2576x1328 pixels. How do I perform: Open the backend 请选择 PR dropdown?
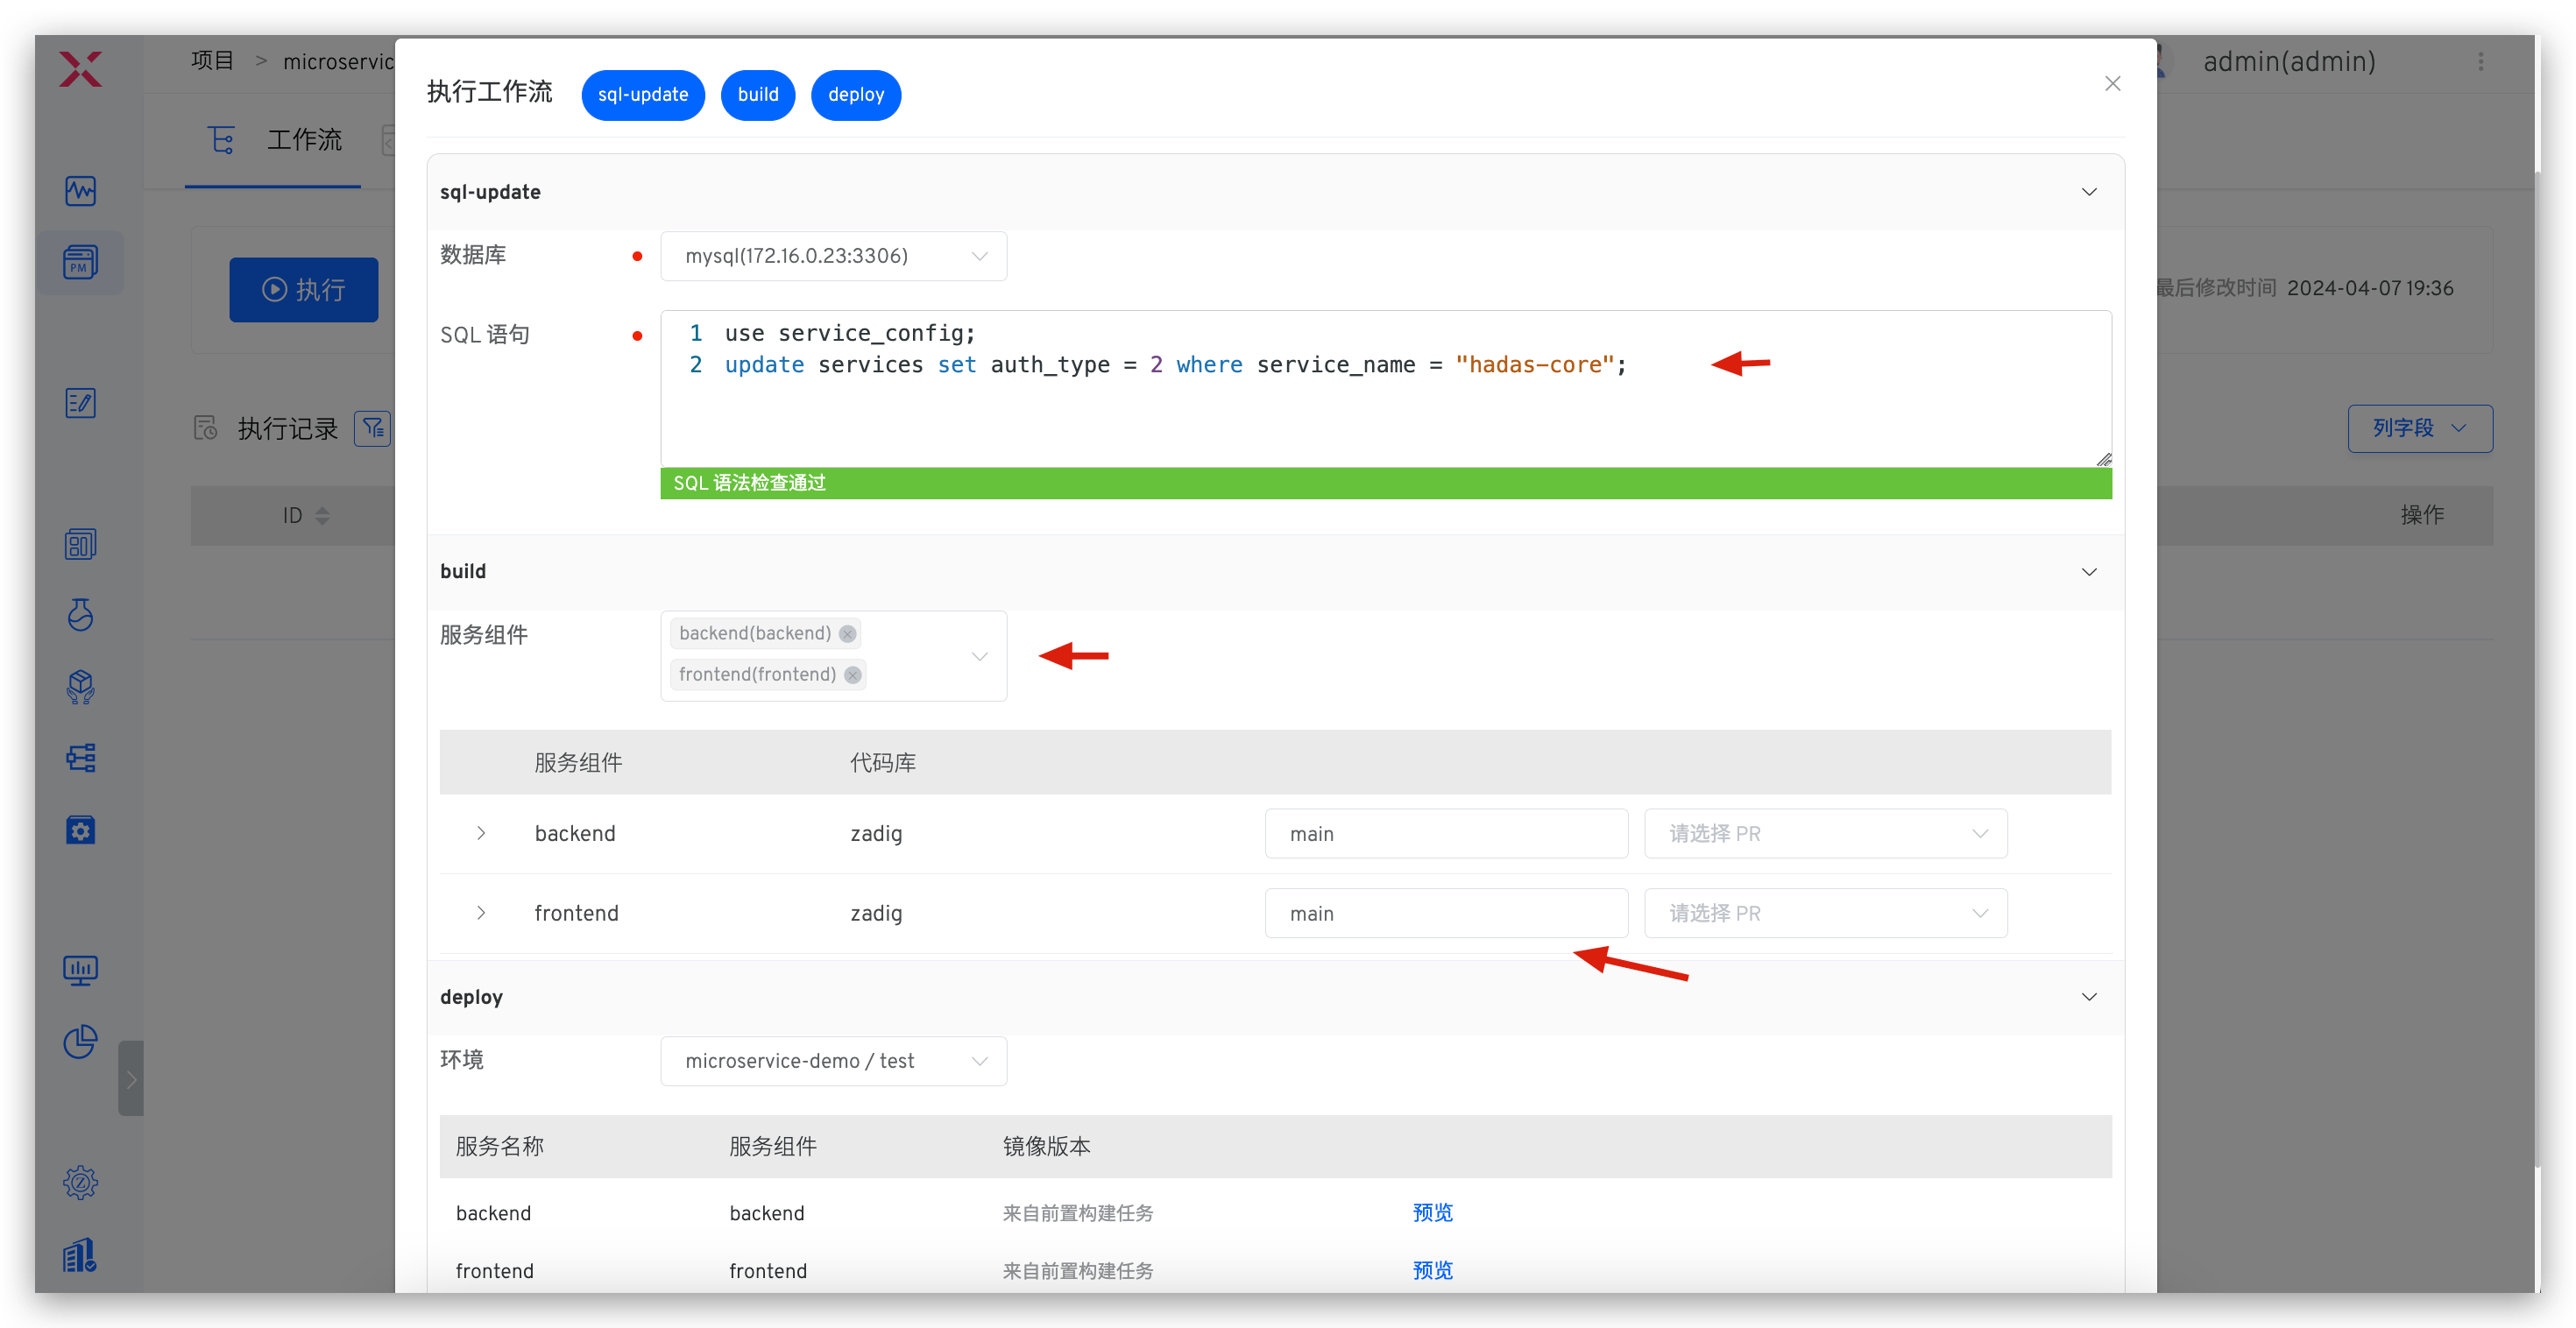point(1825,833)
